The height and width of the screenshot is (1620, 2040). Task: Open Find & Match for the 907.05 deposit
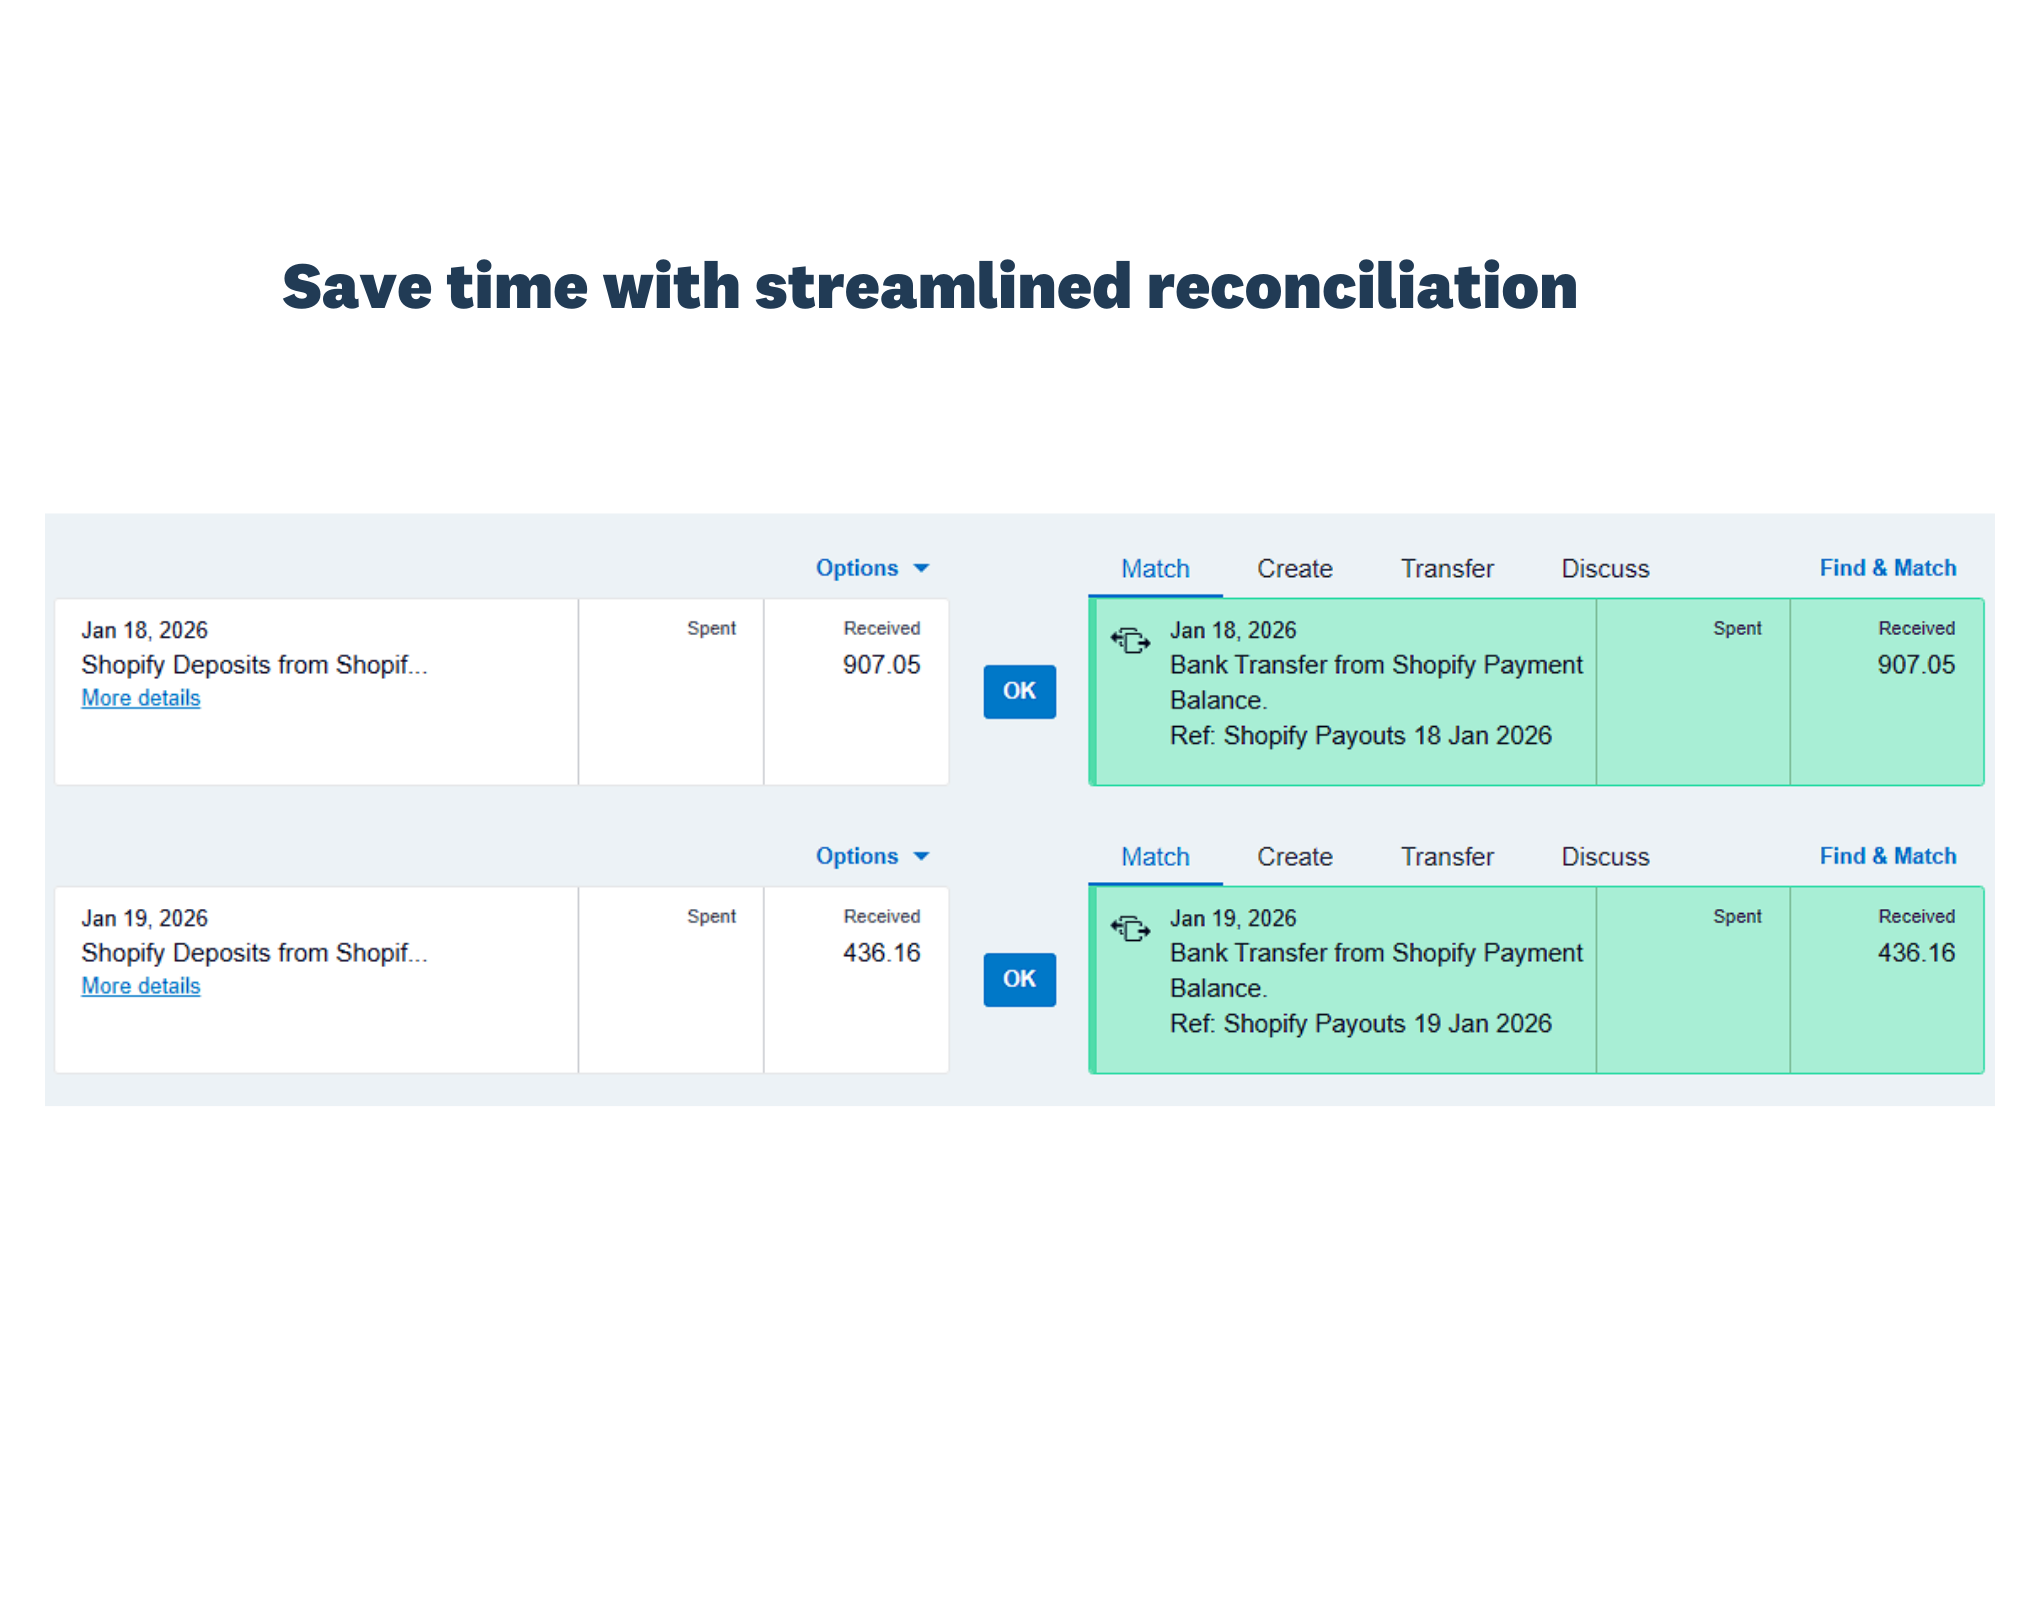point(1887,567)
